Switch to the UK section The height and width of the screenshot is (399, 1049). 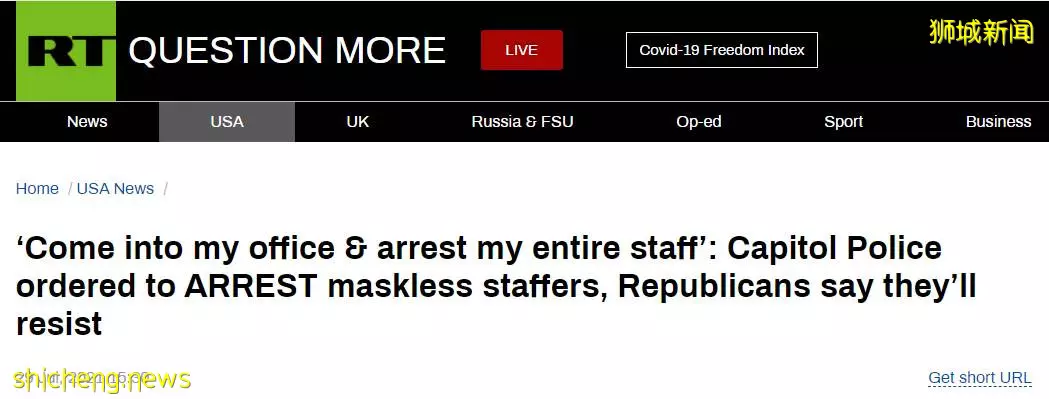(x=357, y=122)
